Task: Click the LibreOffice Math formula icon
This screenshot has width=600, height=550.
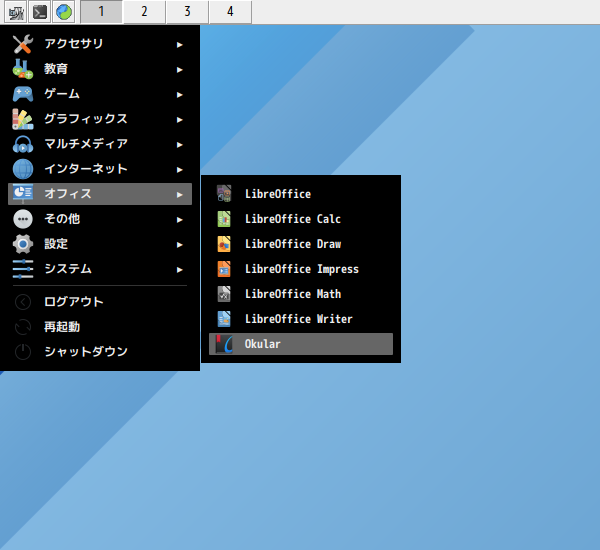Action: click(224, 294)
